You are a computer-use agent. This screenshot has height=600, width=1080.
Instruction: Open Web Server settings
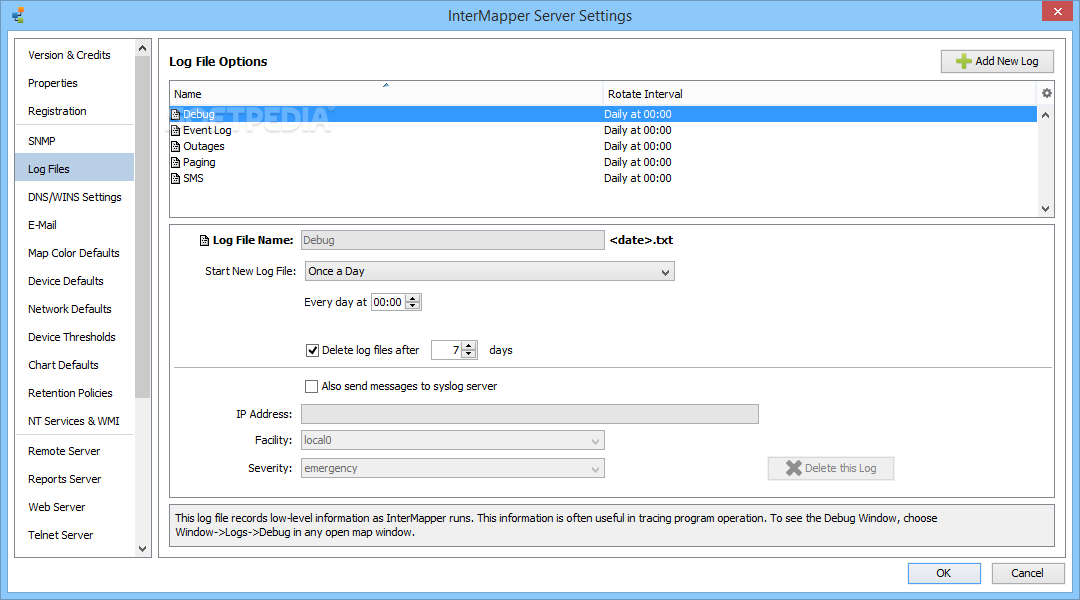click(x=56, y=507)
